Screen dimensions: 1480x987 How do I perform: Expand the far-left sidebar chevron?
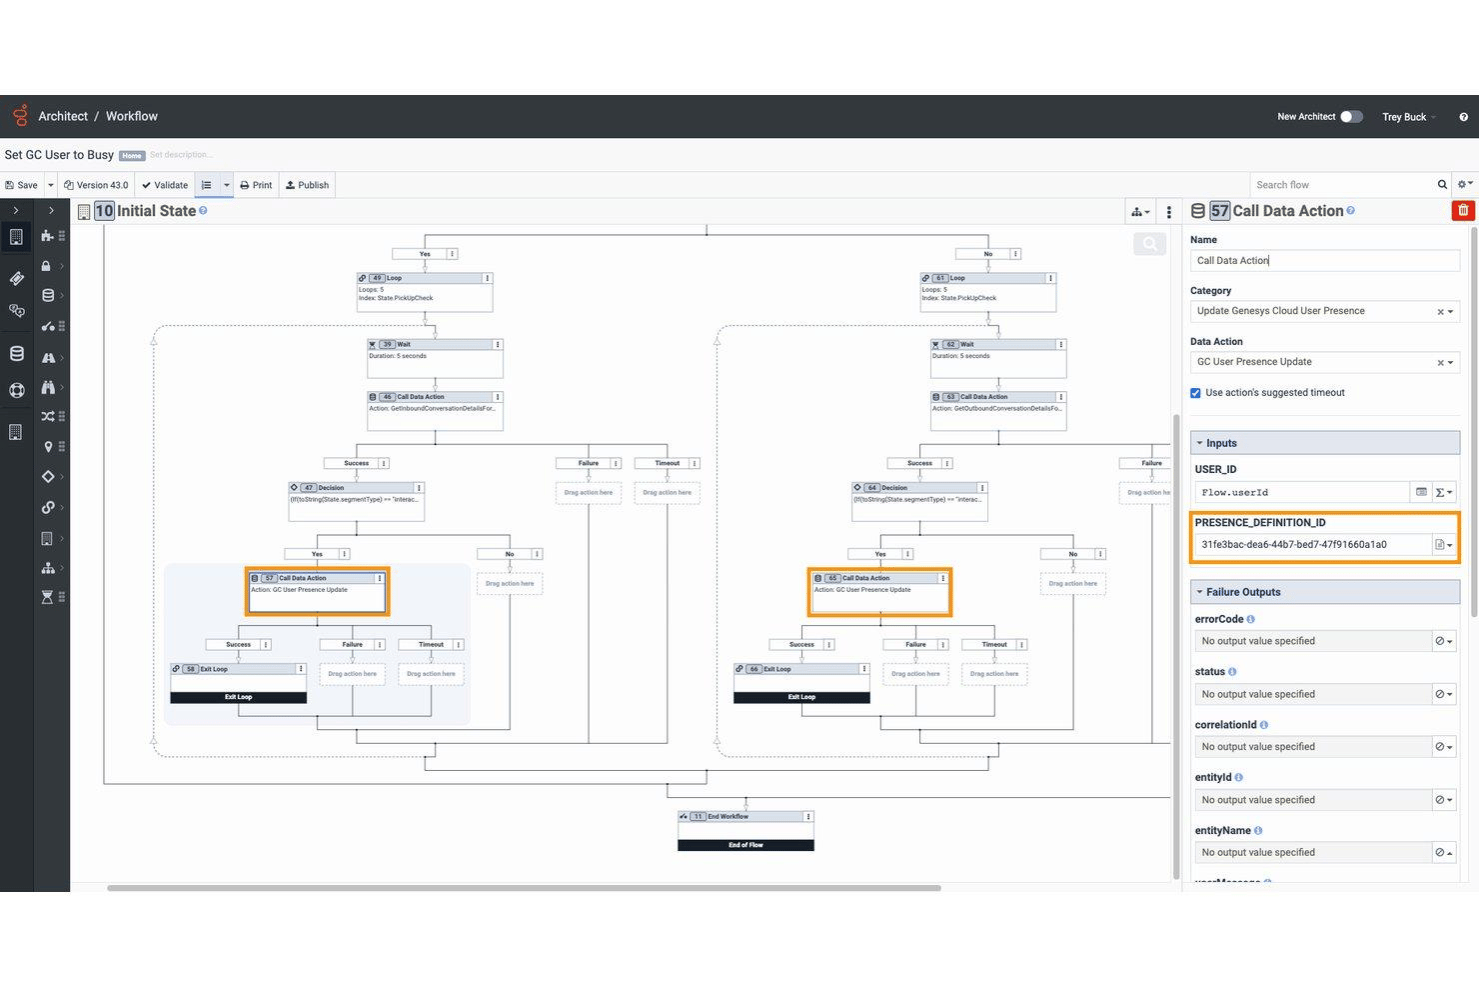tap(16, 211)
